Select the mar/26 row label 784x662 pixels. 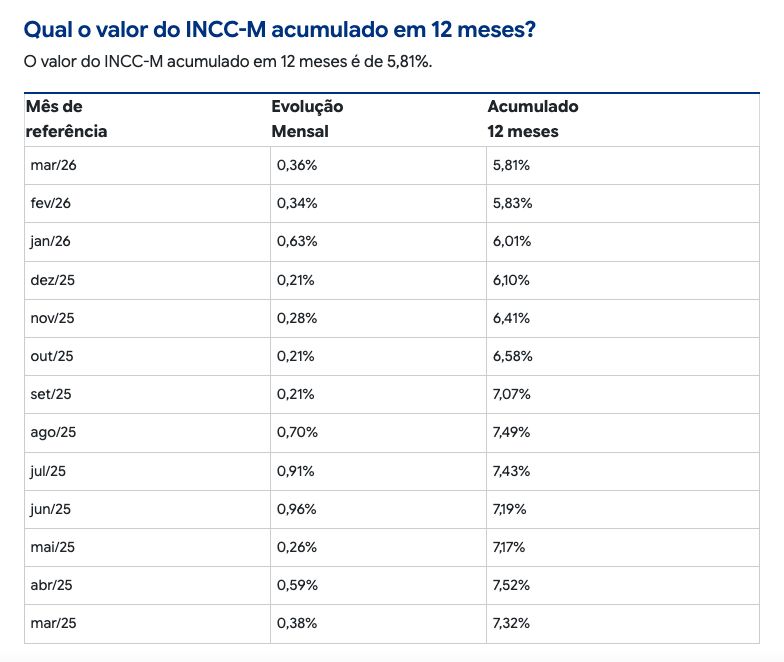click(54, 165)
